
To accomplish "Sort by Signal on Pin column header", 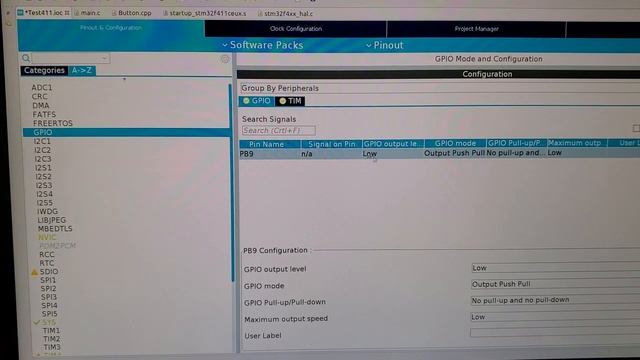I will coord(331,144).
